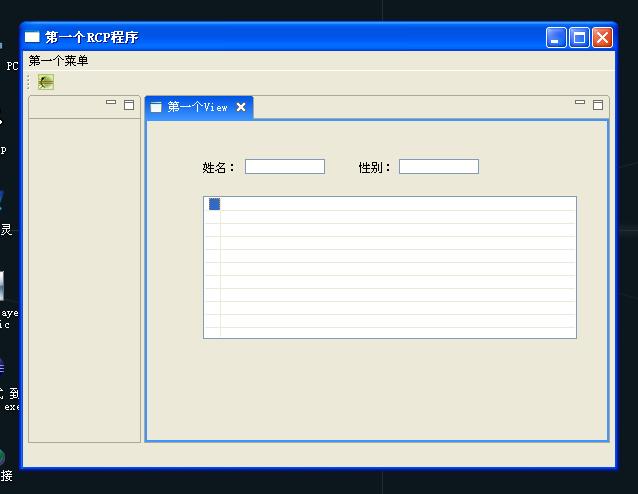This screenshot has height=494, width=638.
Task: Select the last row of the table
Action: [x=390, y=333]
